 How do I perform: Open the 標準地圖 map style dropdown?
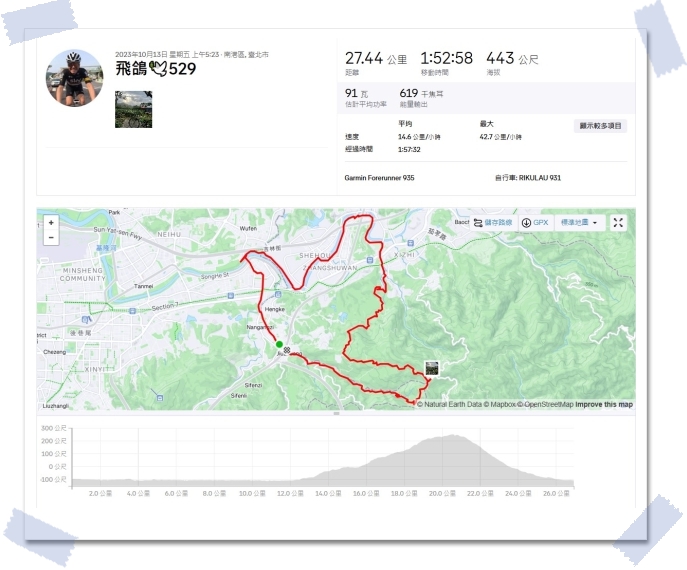[579, 223]
